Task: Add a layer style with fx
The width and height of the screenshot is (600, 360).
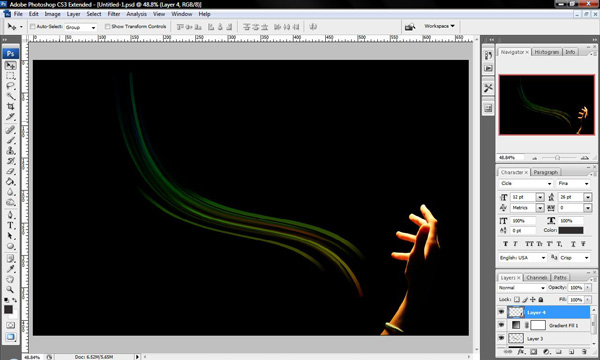Action: point(521,351)
